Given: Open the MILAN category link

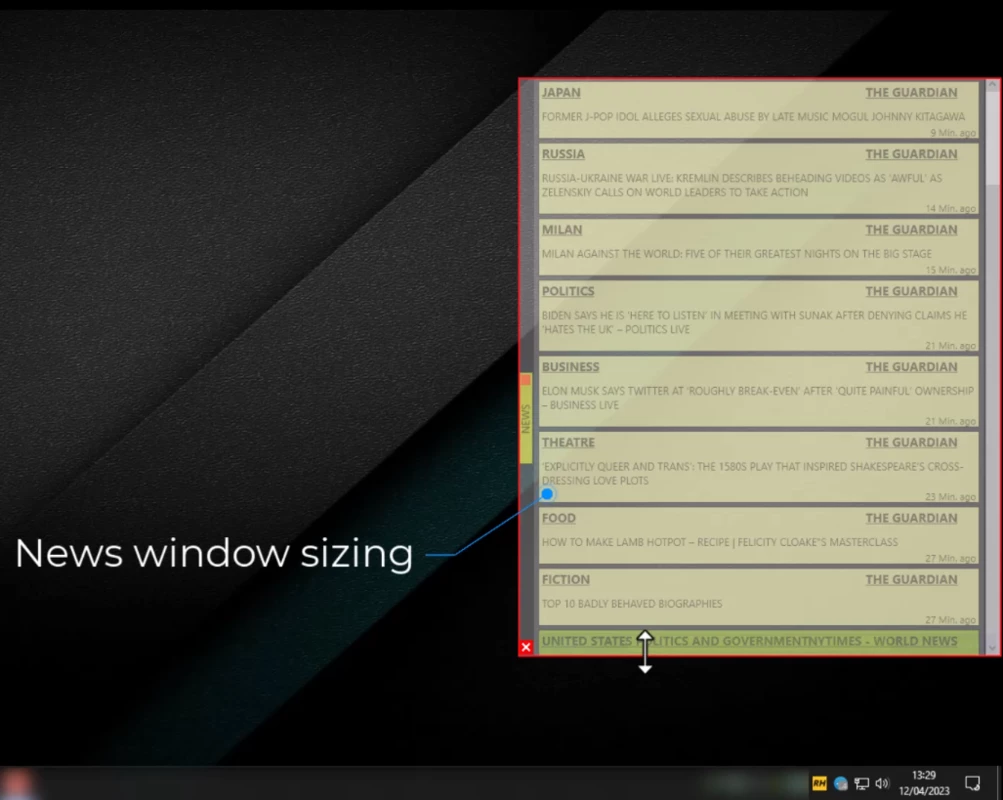Looking at the screenshot, I should pos(562,230).
